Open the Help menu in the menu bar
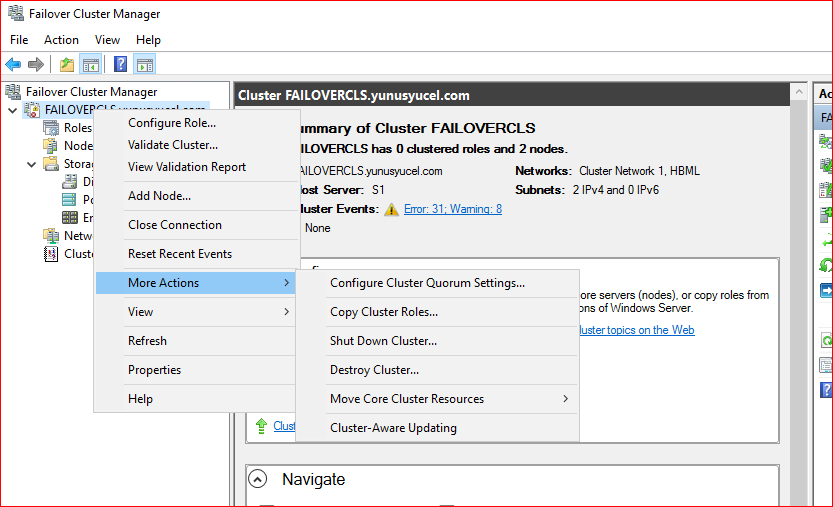 tap(148, 40)
